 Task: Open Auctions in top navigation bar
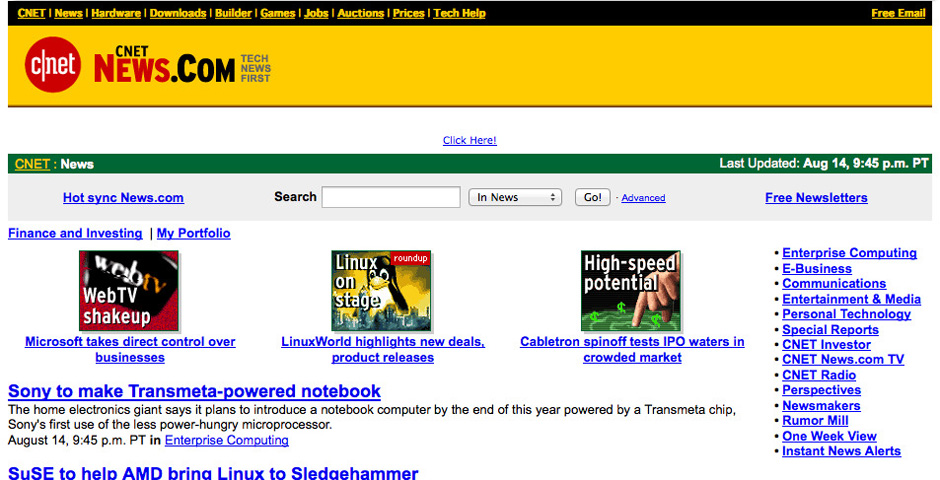pyautogui.click(x=360, y=13)
